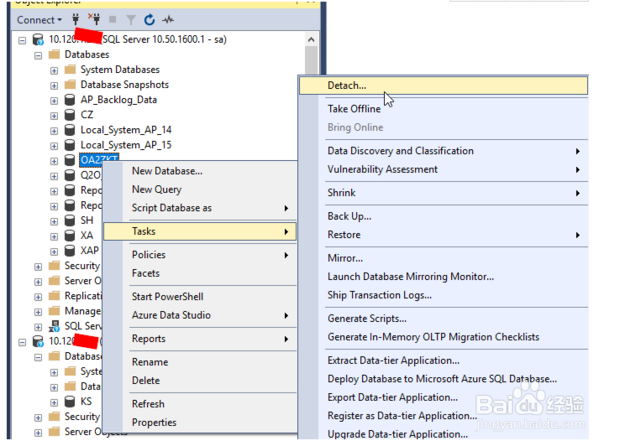Click the disconnect plug icon with red X
The height and width of the screenshot is (446, 620).
[94, 19]
